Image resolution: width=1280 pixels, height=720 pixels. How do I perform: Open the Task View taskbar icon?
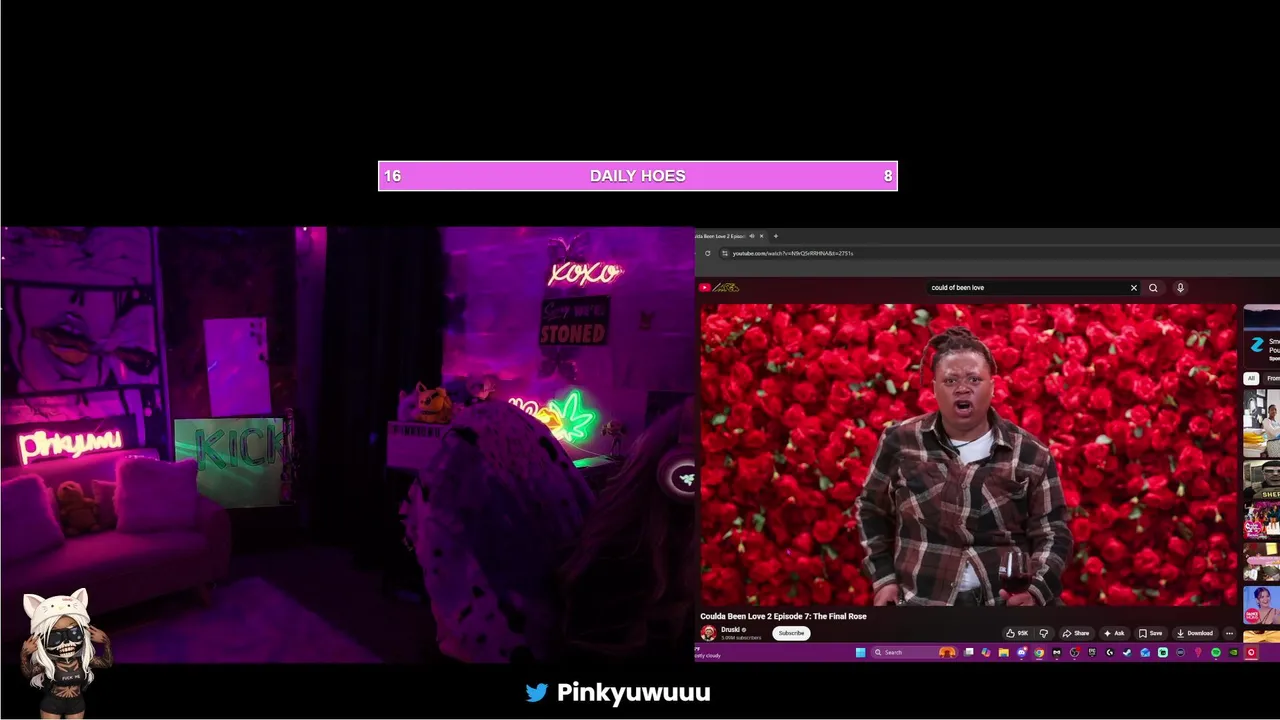click(x=968, y=652)
